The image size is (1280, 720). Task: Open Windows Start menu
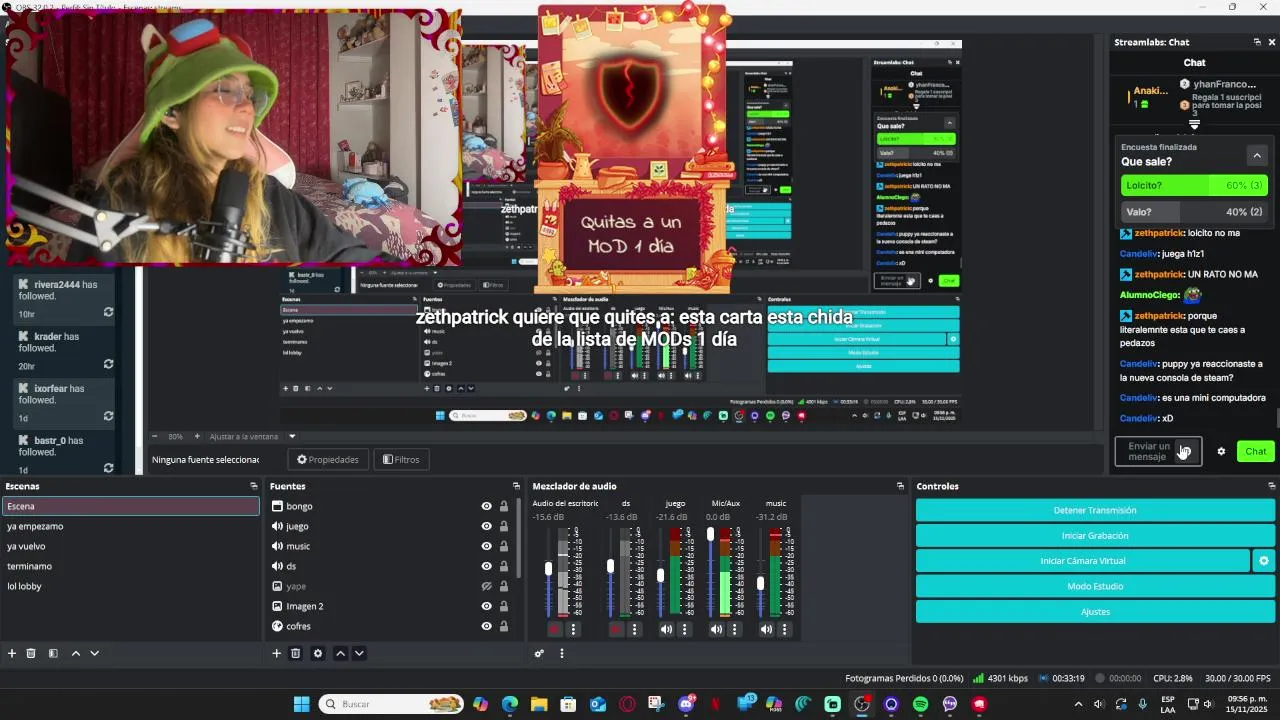point(301,704)
